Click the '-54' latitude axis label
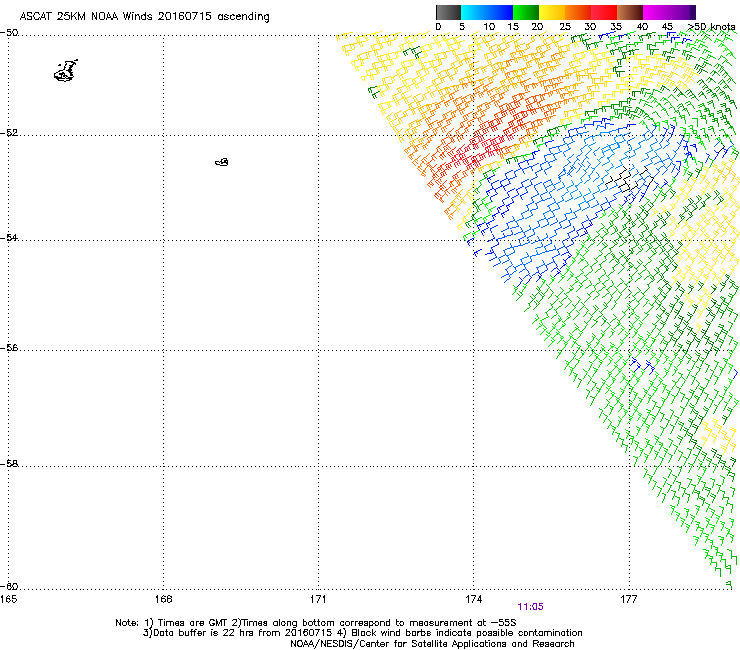 point(9,237)
